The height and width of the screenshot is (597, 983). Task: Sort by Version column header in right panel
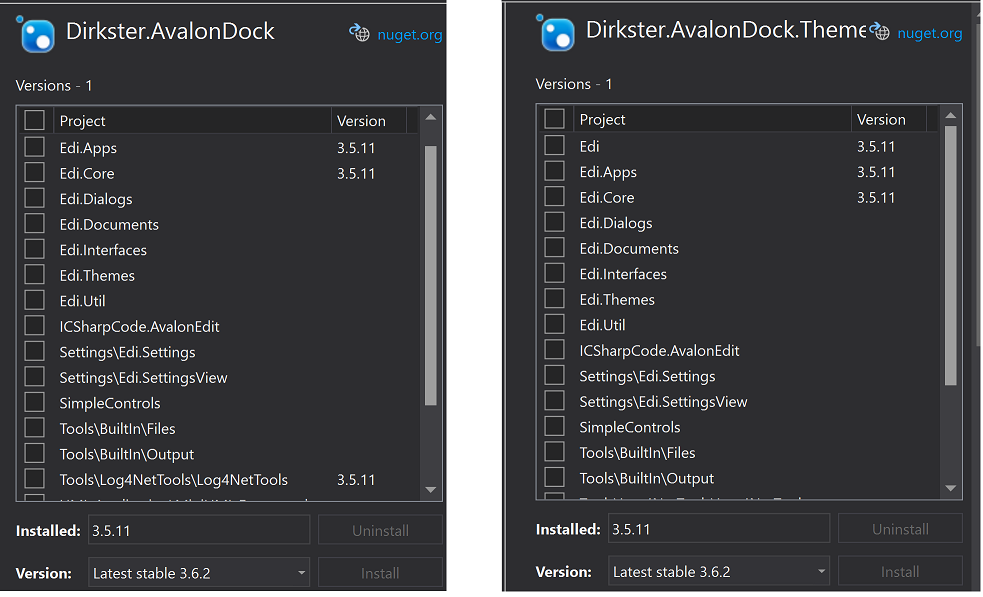pyautogui.click(x=888, y=119)
